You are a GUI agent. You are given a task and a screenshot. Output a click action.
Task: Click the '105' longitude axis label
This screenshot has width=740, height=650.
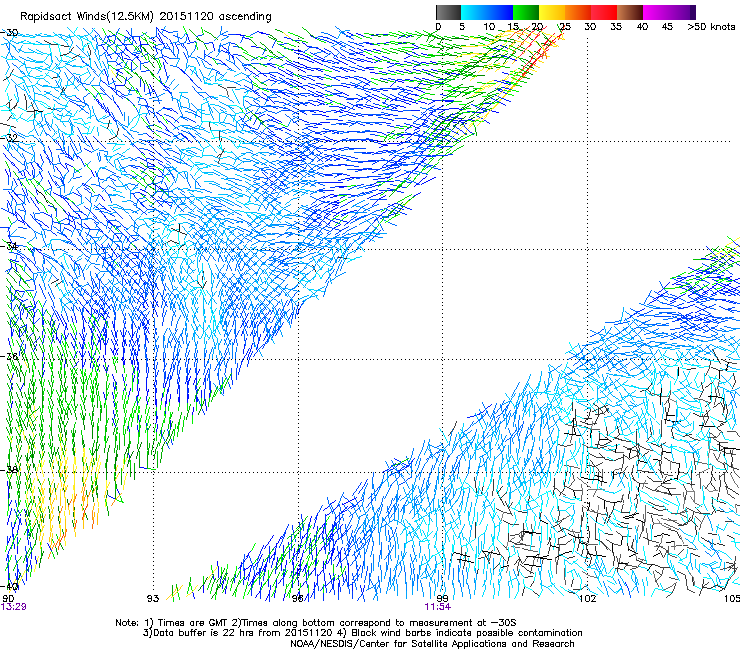coord(732,599)
